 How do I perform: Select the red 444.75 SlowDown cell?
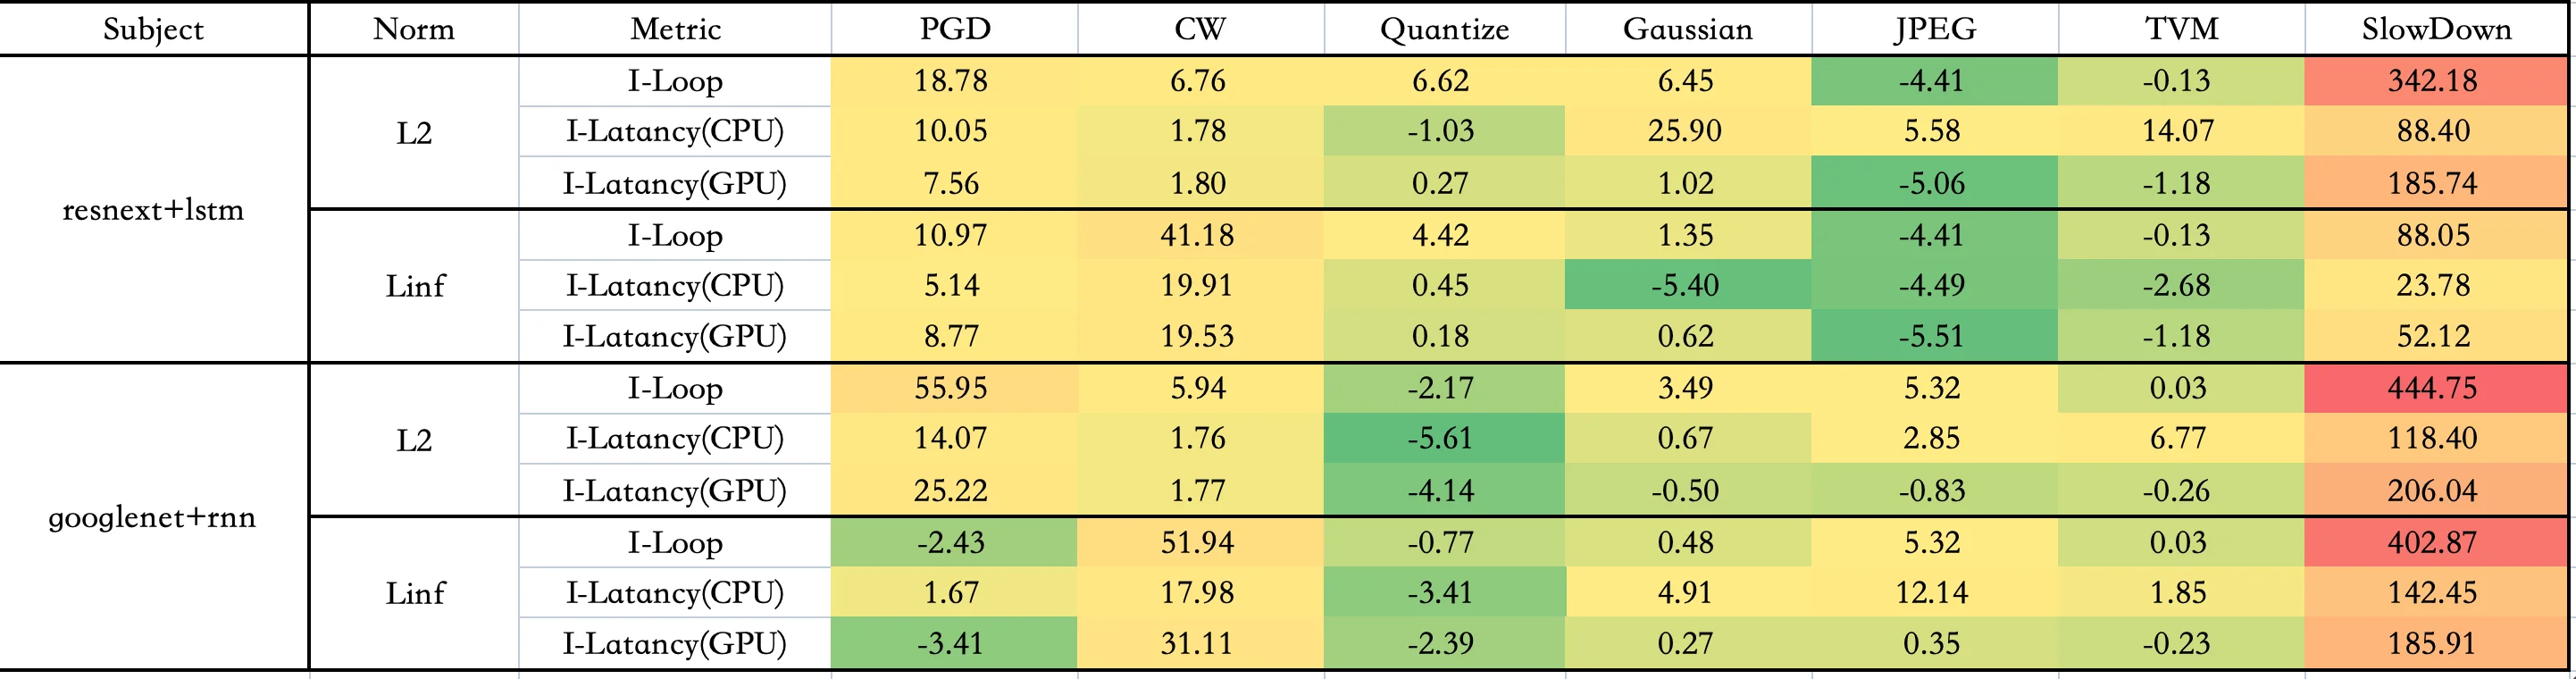pyautogui.click(x=2433, y=388)
